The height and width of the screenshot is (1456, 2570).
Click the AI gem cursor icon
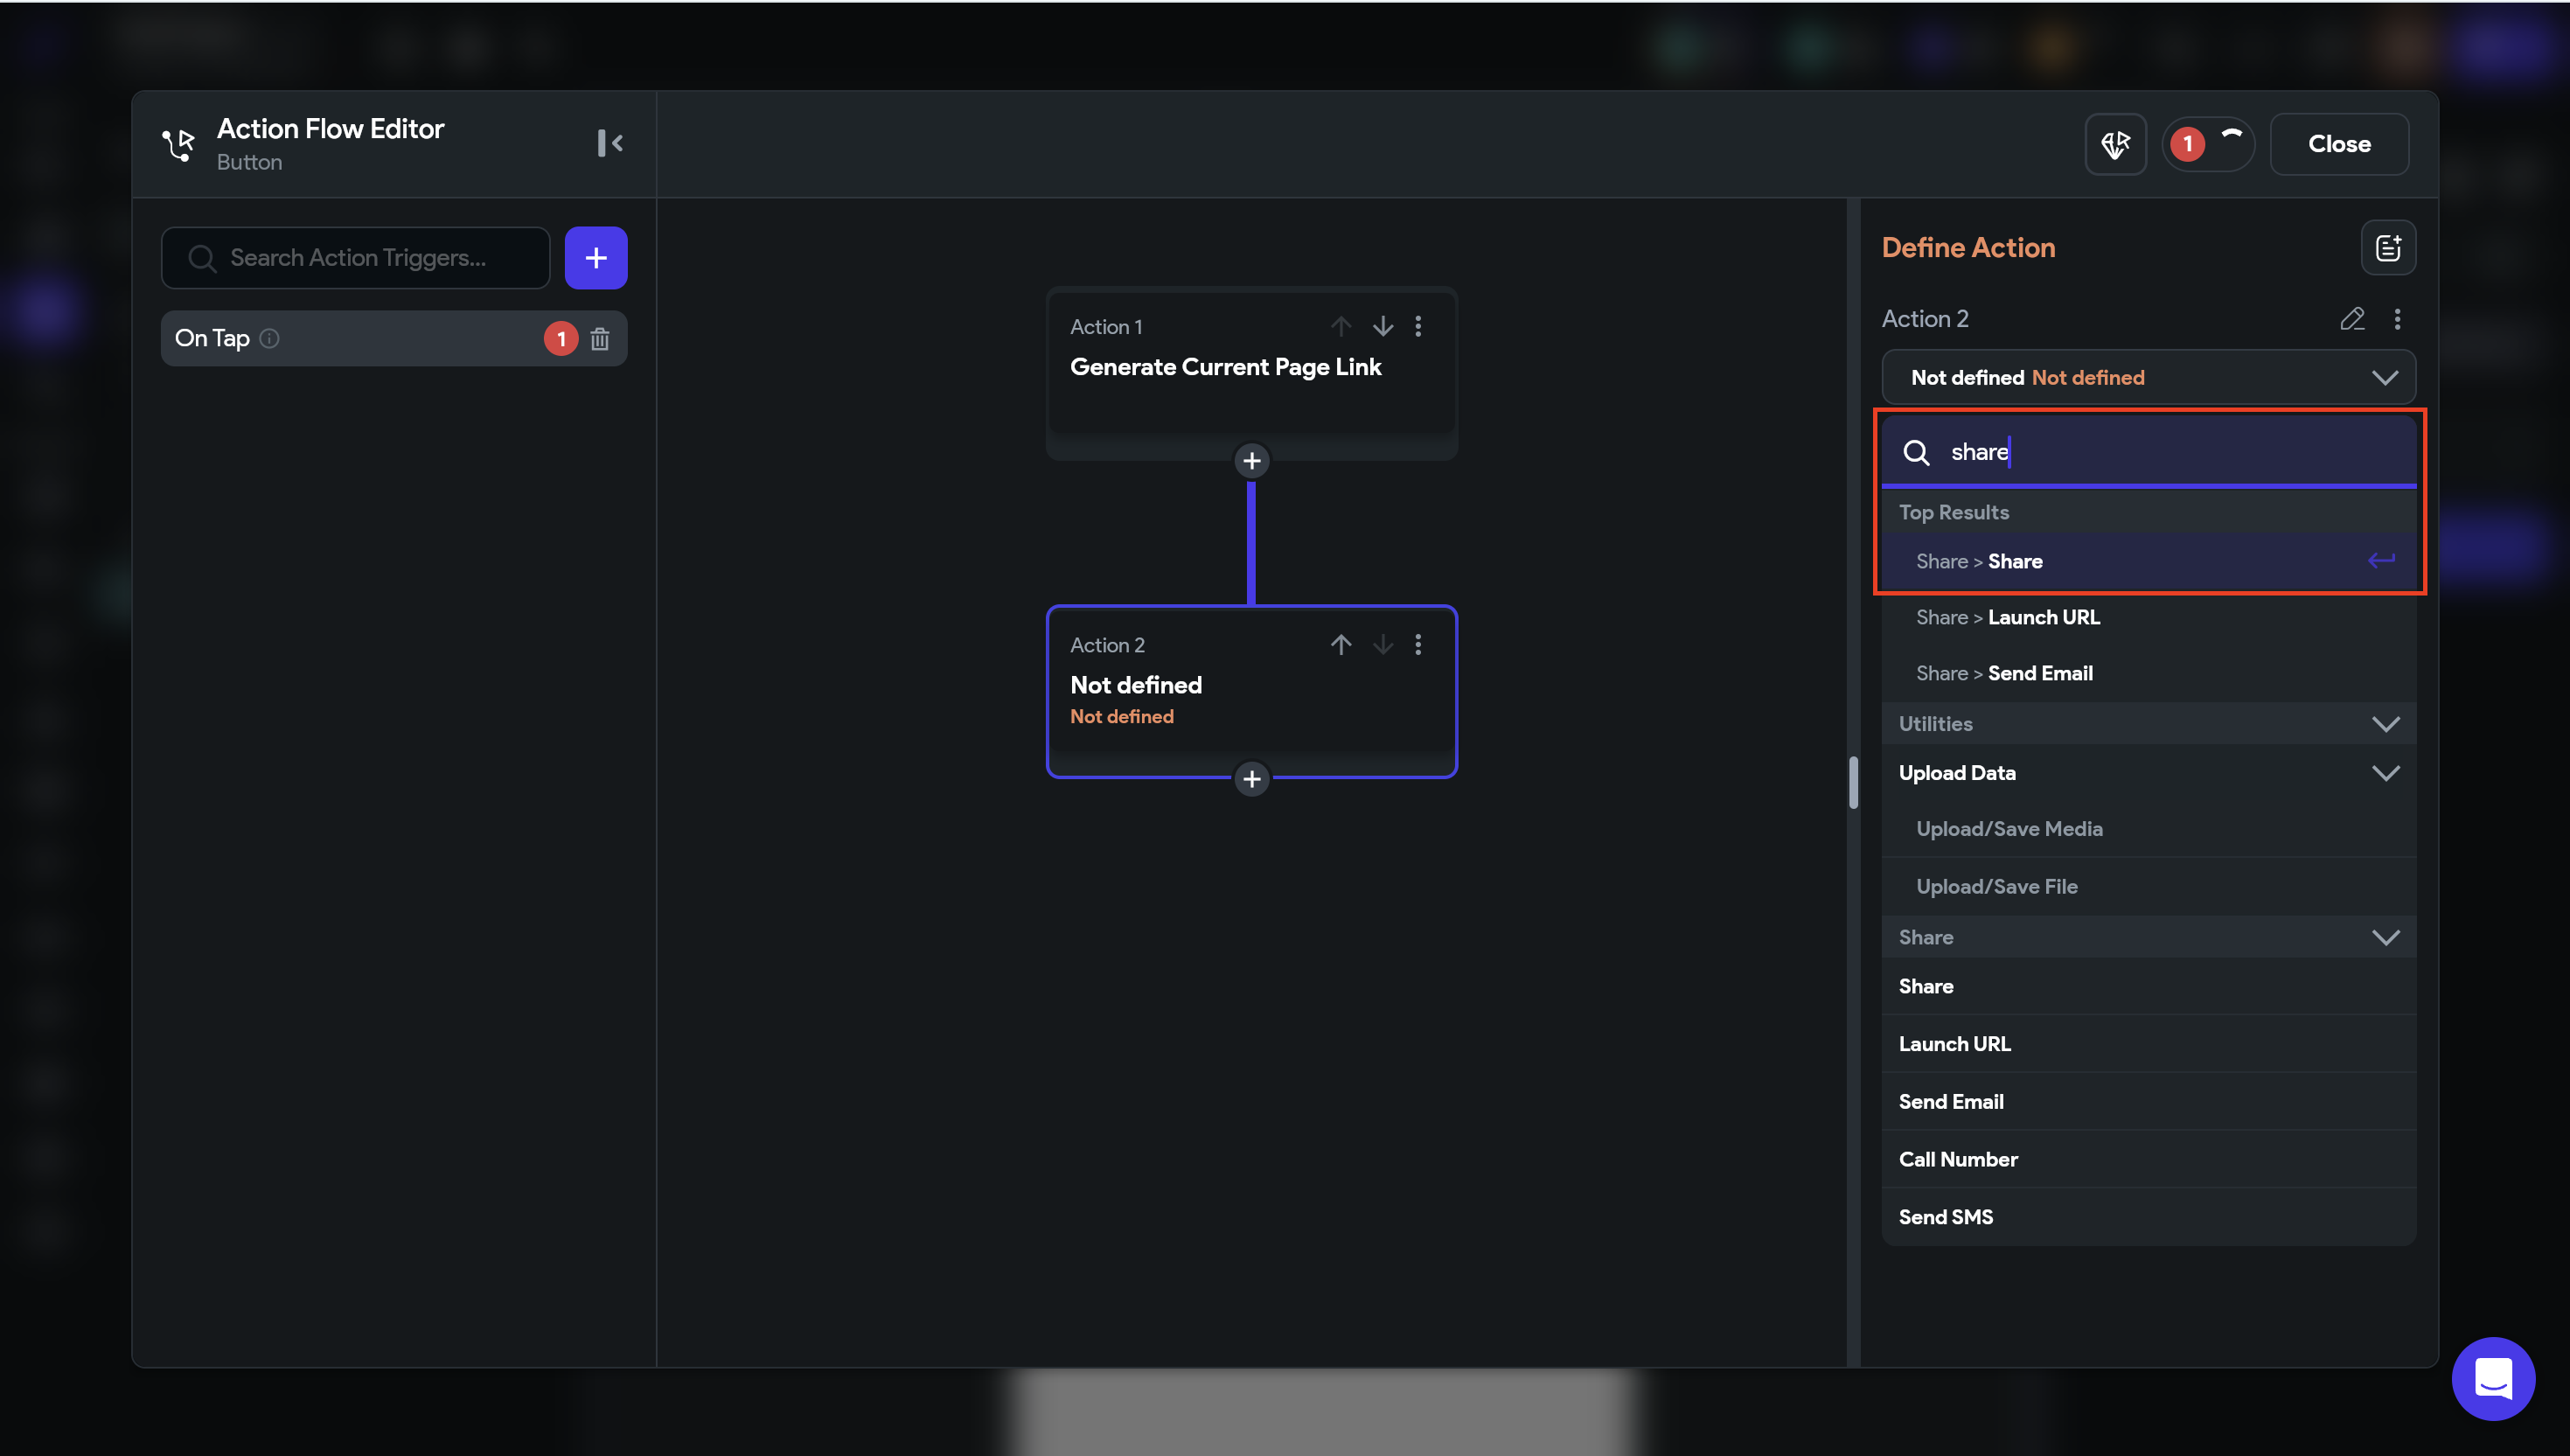[2115, 144]
